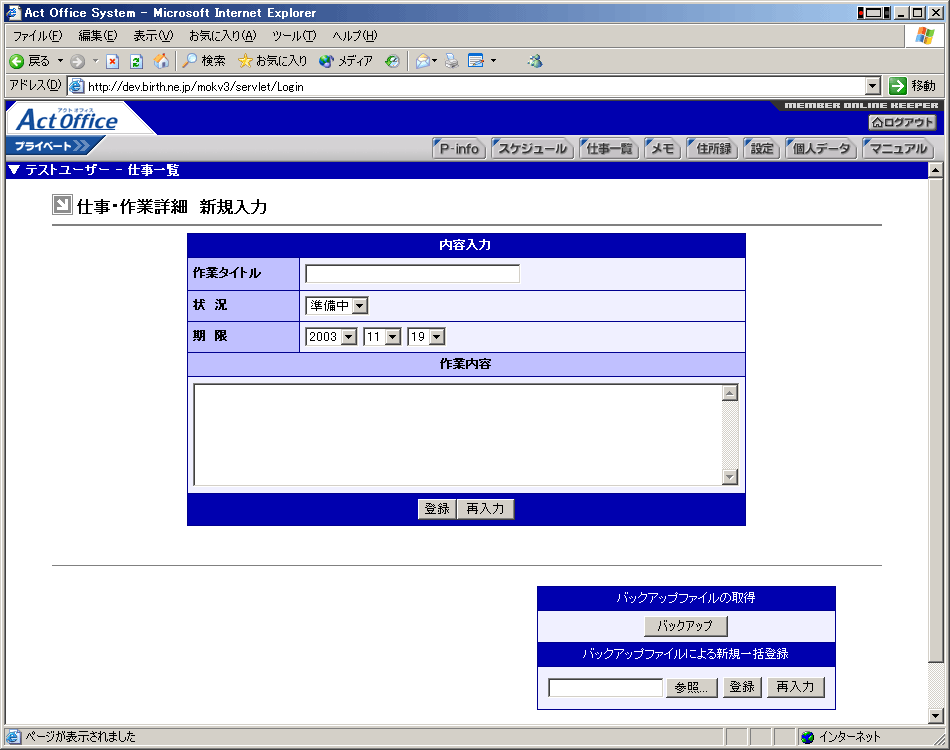The height and width of the screenshot is (750, 950).
Task: Switch to the メモ tab
Action: click(662, 148)
